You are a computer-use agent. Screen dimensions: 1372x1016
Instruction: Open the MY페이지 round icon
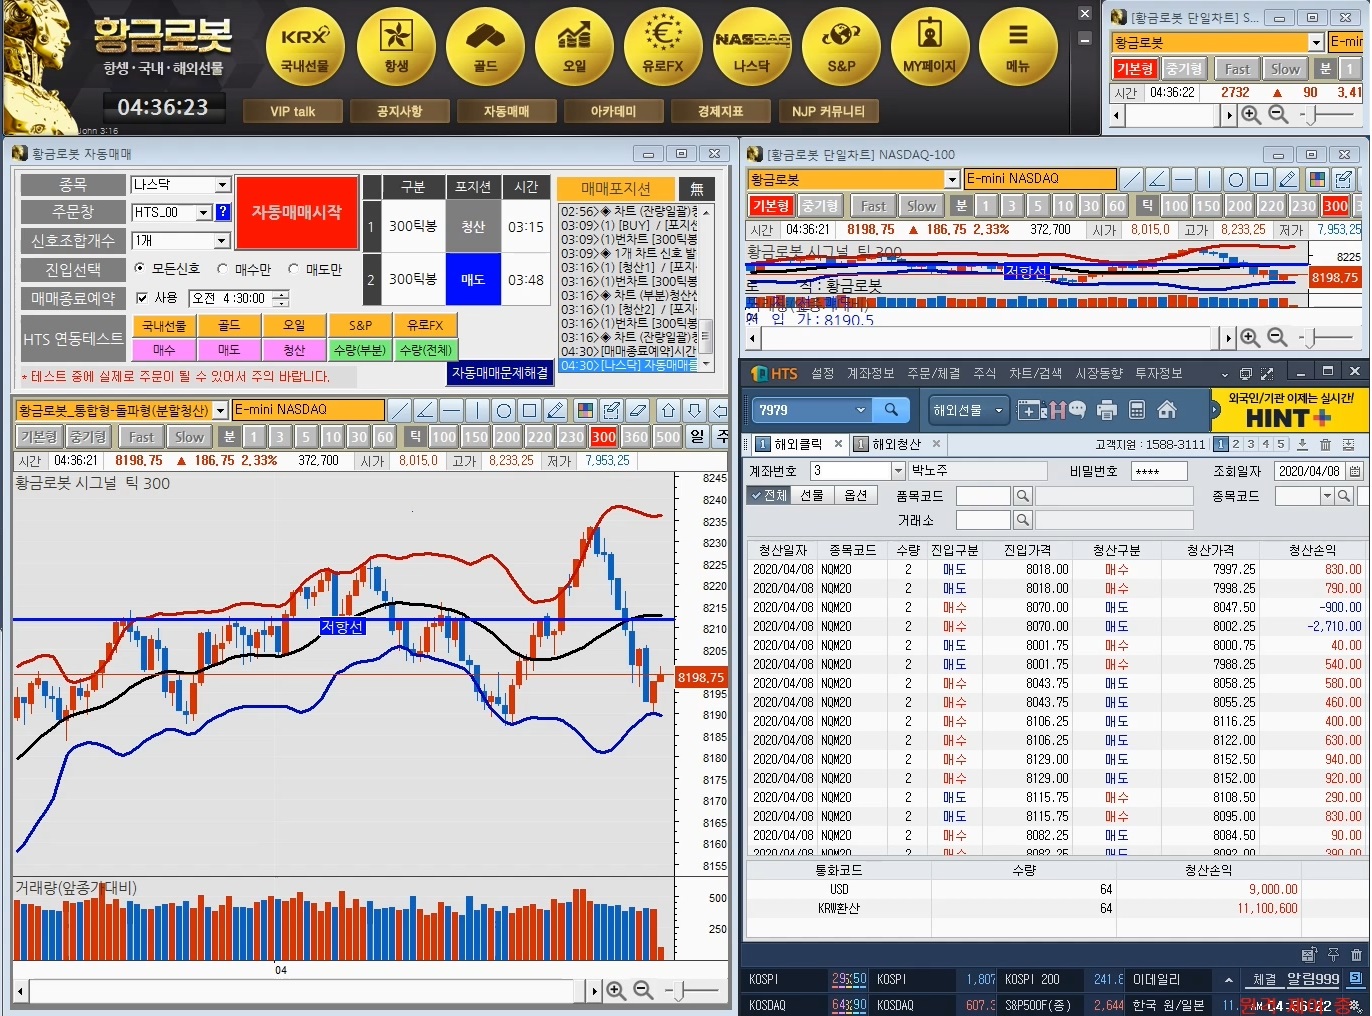tap(930, 46)
